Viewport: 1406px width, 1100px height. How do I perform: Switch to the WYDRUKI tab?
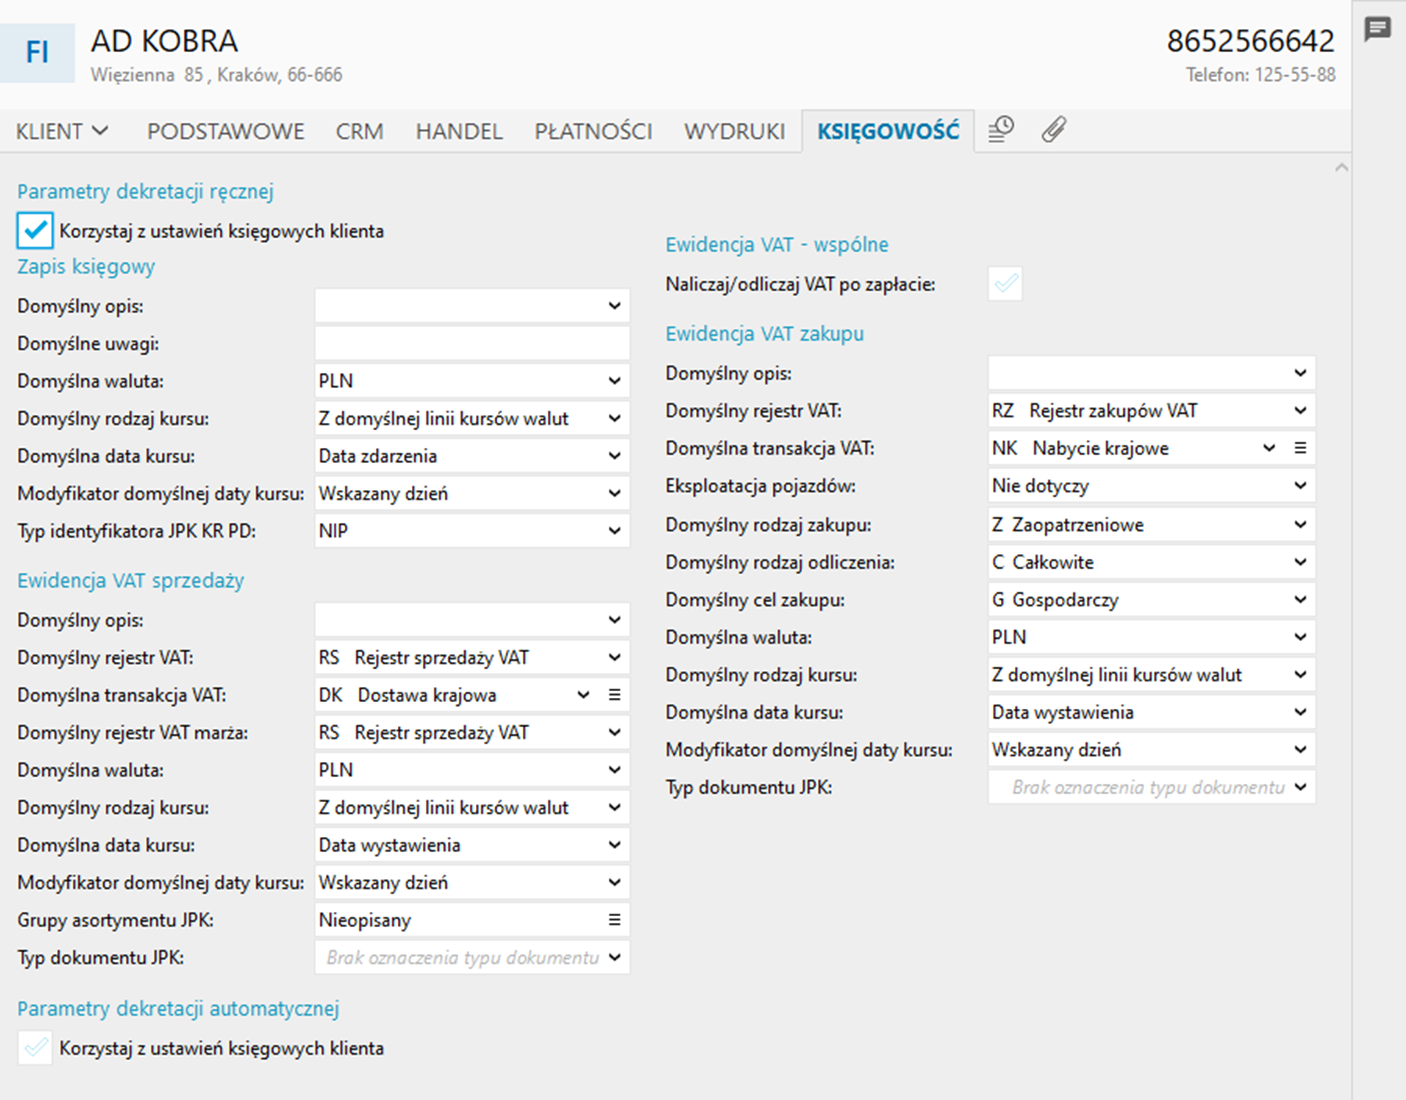(734, 131)
